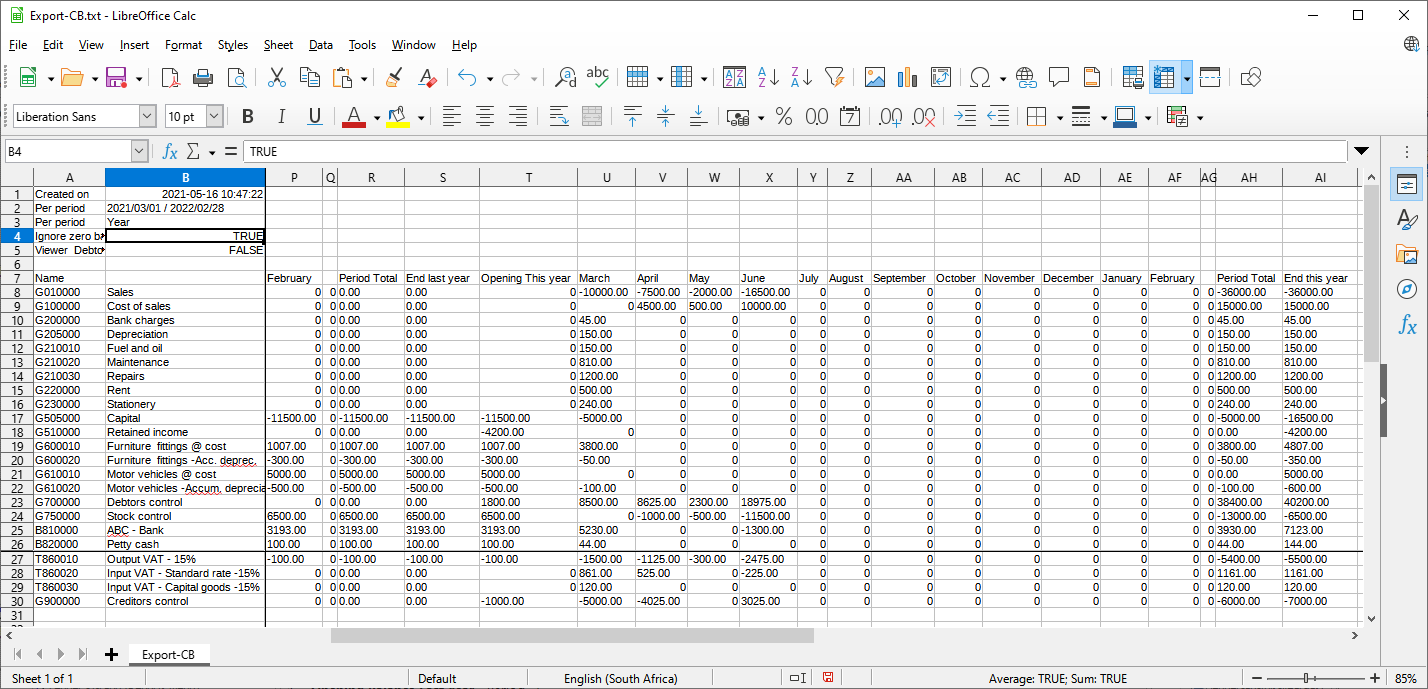
Task: Toggle Bold formatting
Action: (x=248, y=117)
